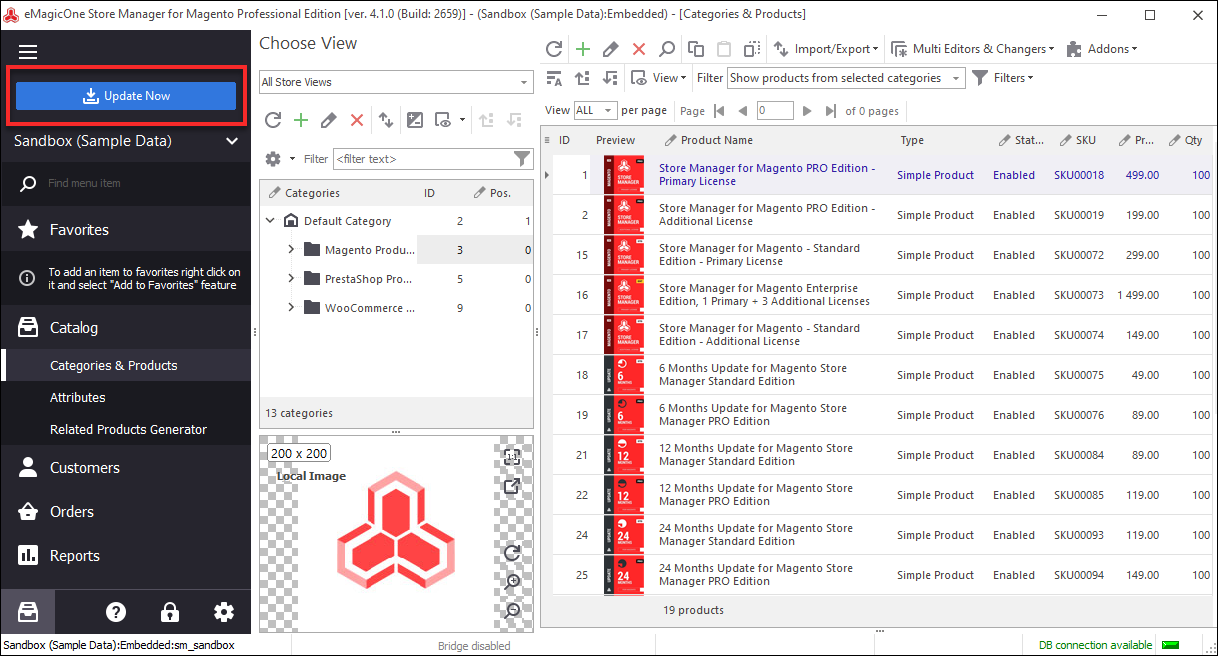The width and height of the screenshot is (1218, 656).
Task: Click the category view eye icon
Action: (443, 120)
